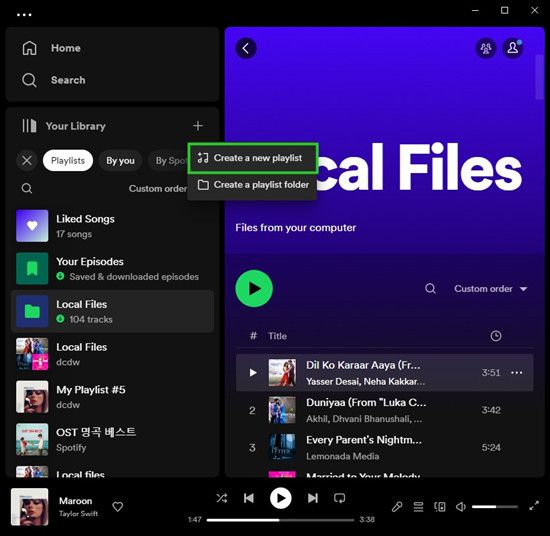Seek in the song progress bar

click(280, 520)
